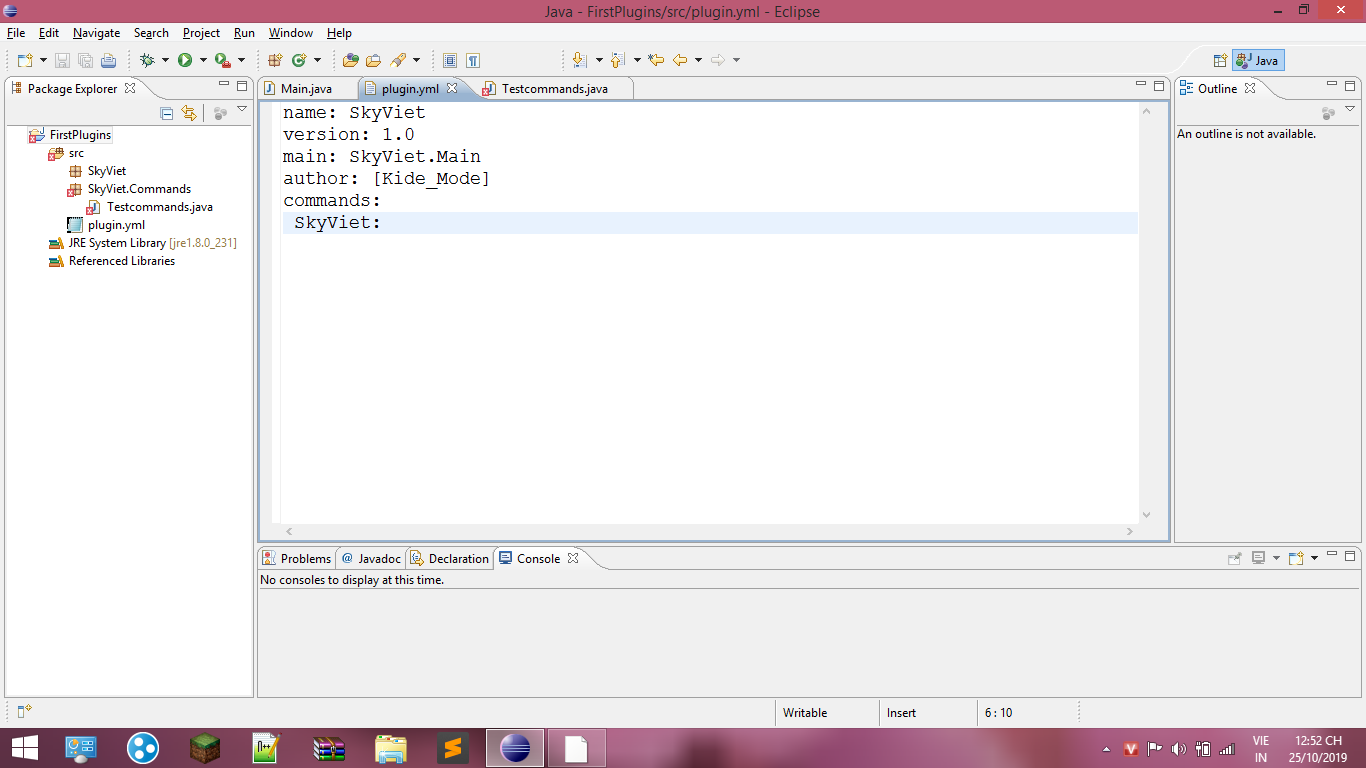Image resolution: width=1366 pixels, height=768 pixels.
Task: Switch to the Testcommands.java editor tab
Action: point(554,89)
